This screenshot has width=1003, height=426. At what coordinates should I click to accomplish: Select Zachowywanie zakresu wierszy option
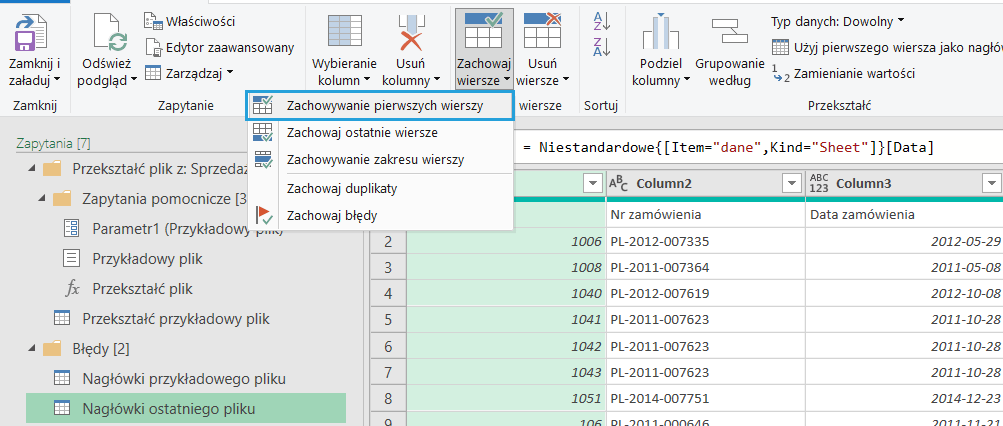[x=374, y=159]
